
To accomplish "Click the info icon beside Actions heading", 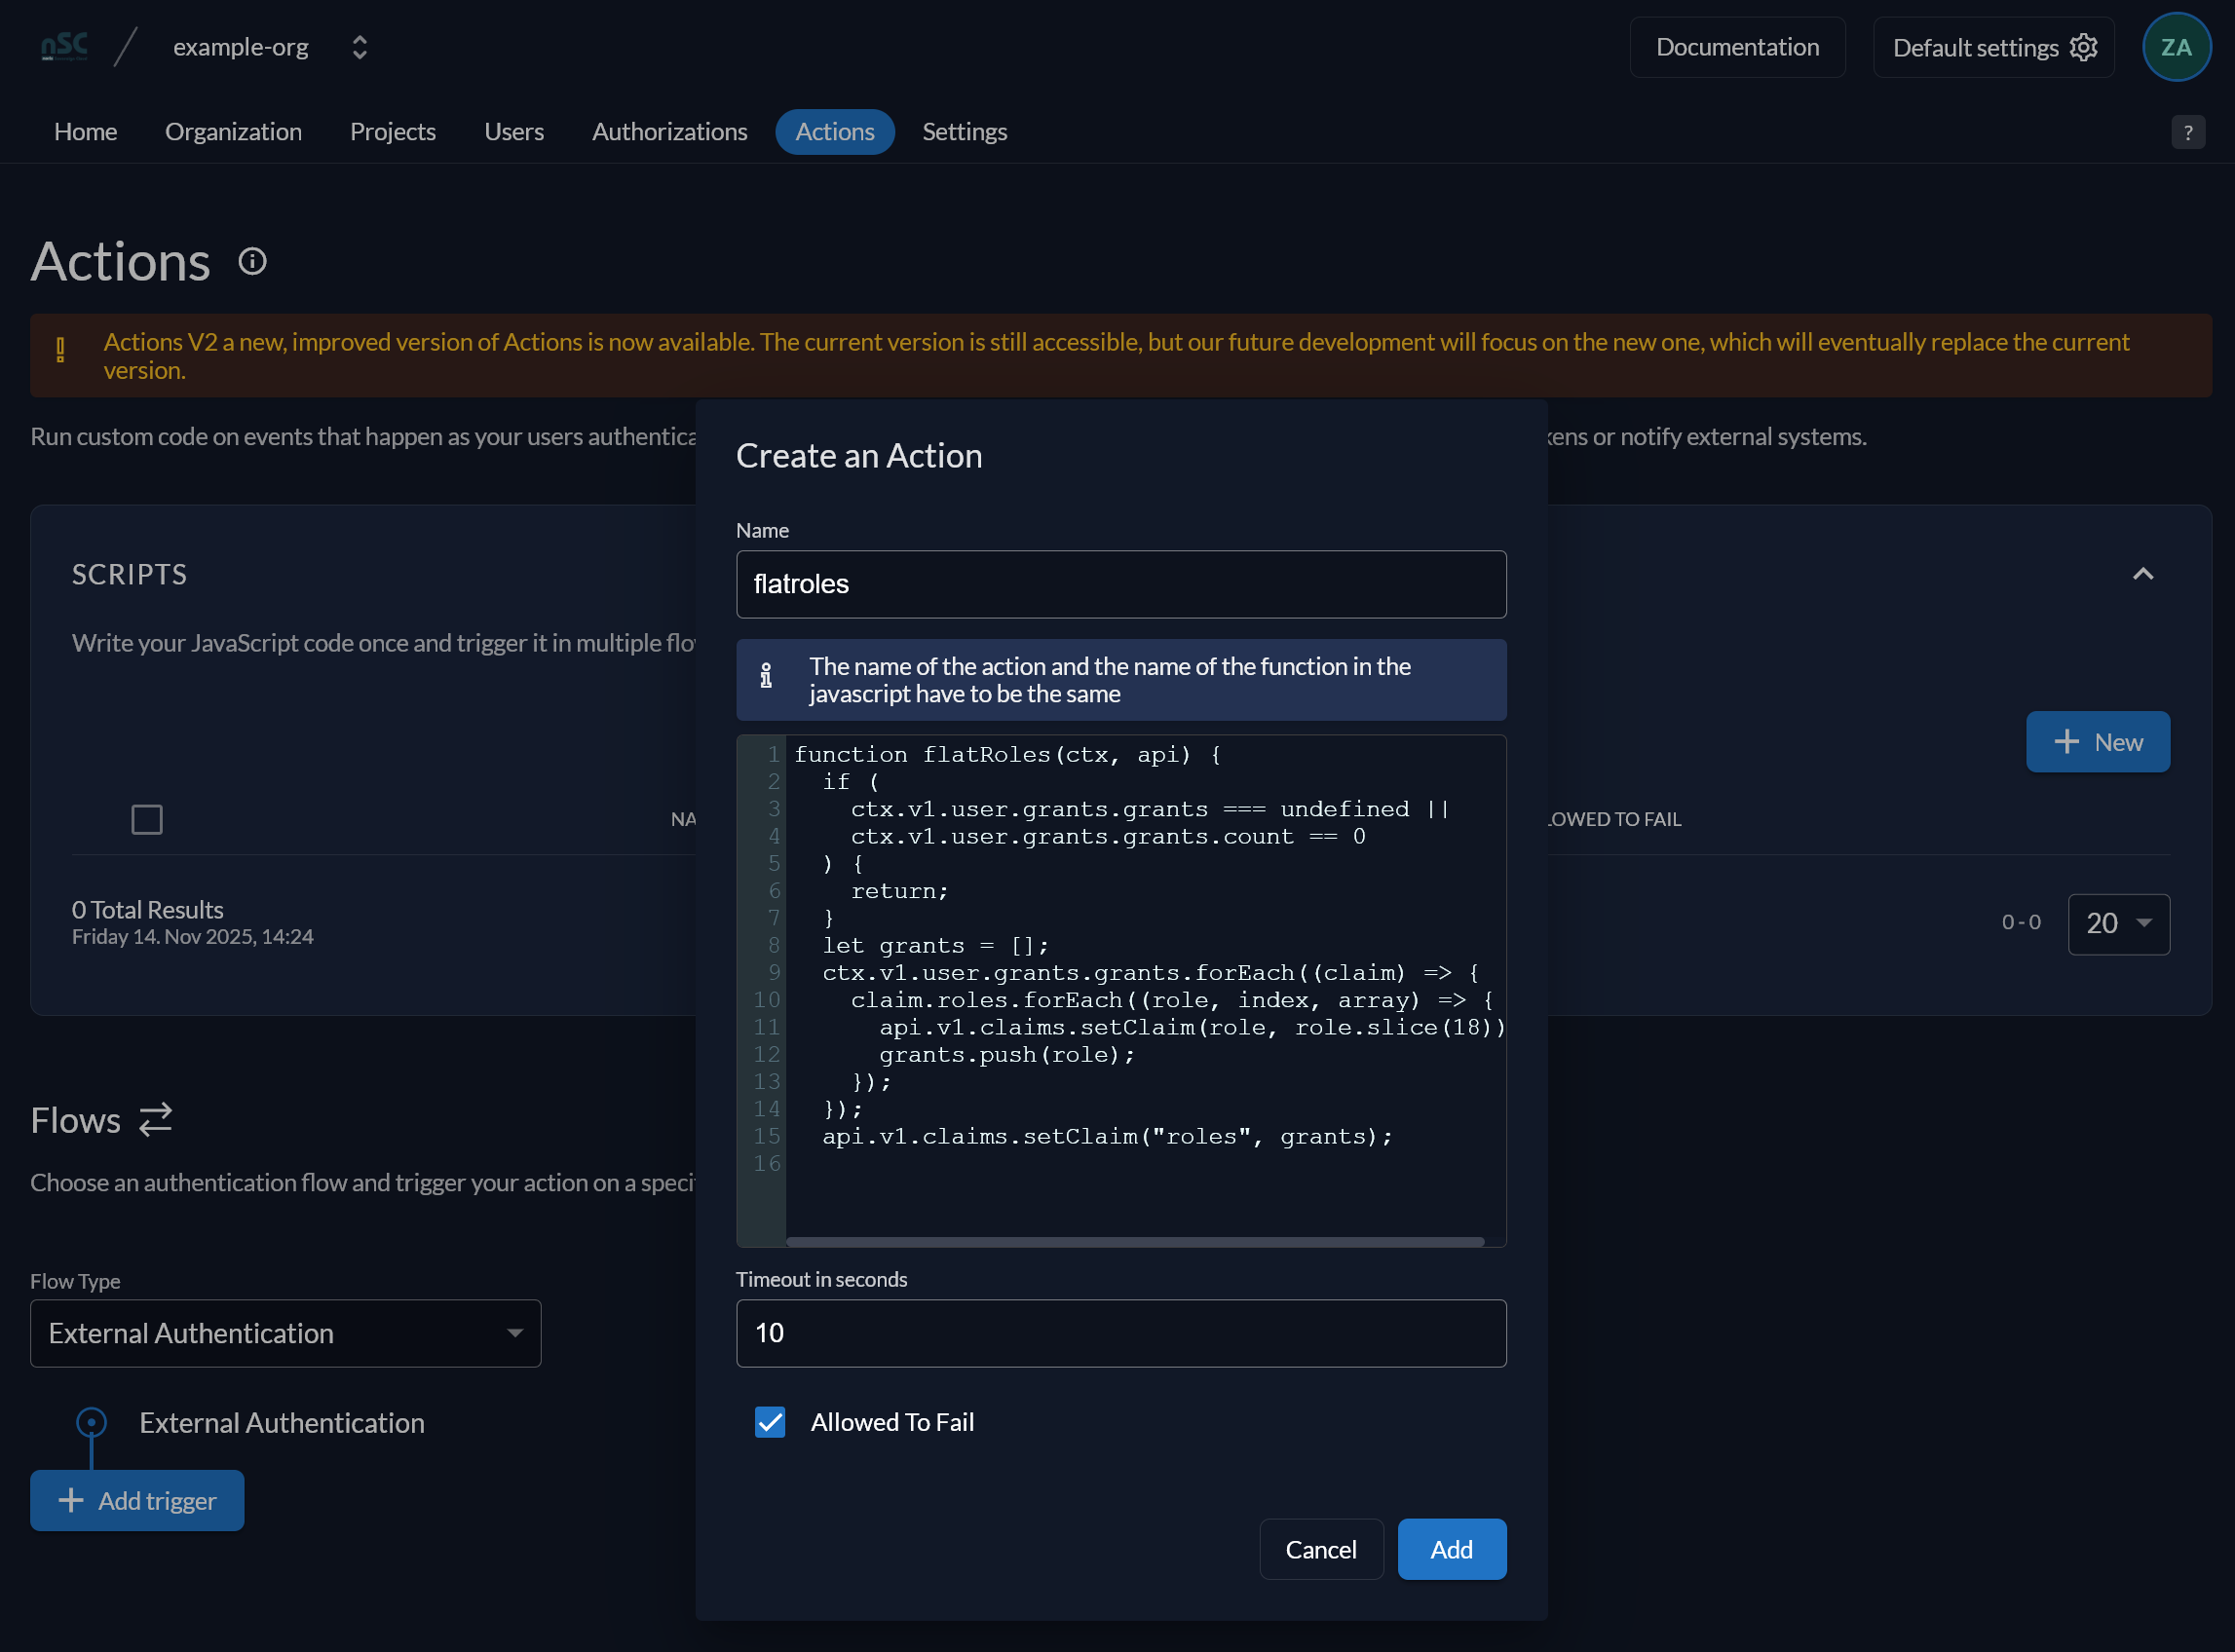I will (x=253, y=261).
